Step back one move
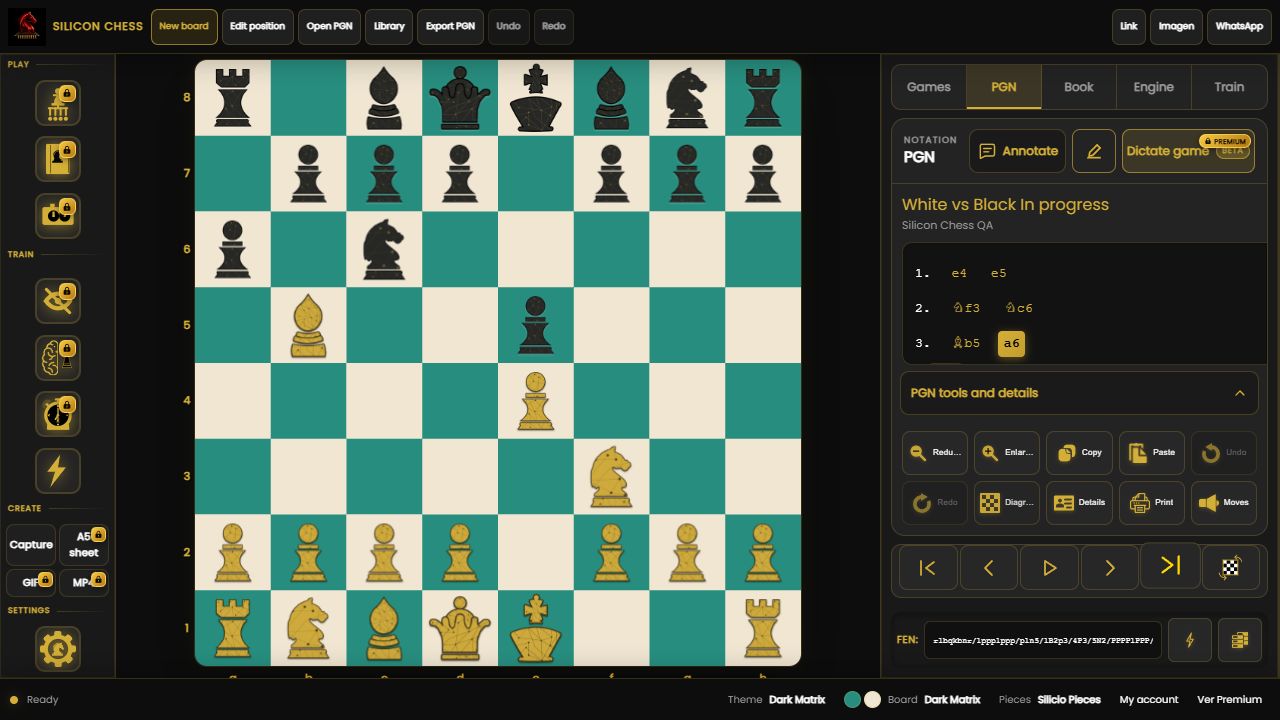The image size is (1280, 720). coord(989,568)
